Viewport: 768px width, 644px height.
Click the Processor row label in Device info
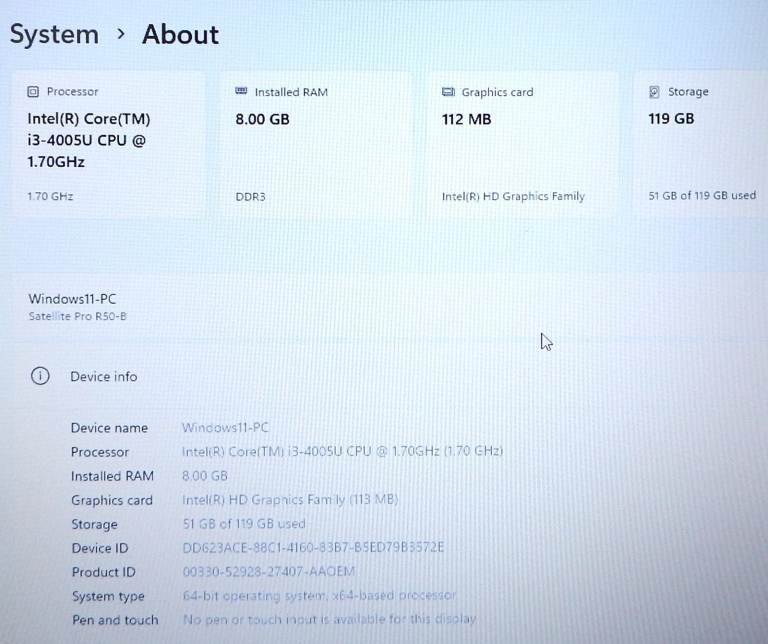coord(100,452)
